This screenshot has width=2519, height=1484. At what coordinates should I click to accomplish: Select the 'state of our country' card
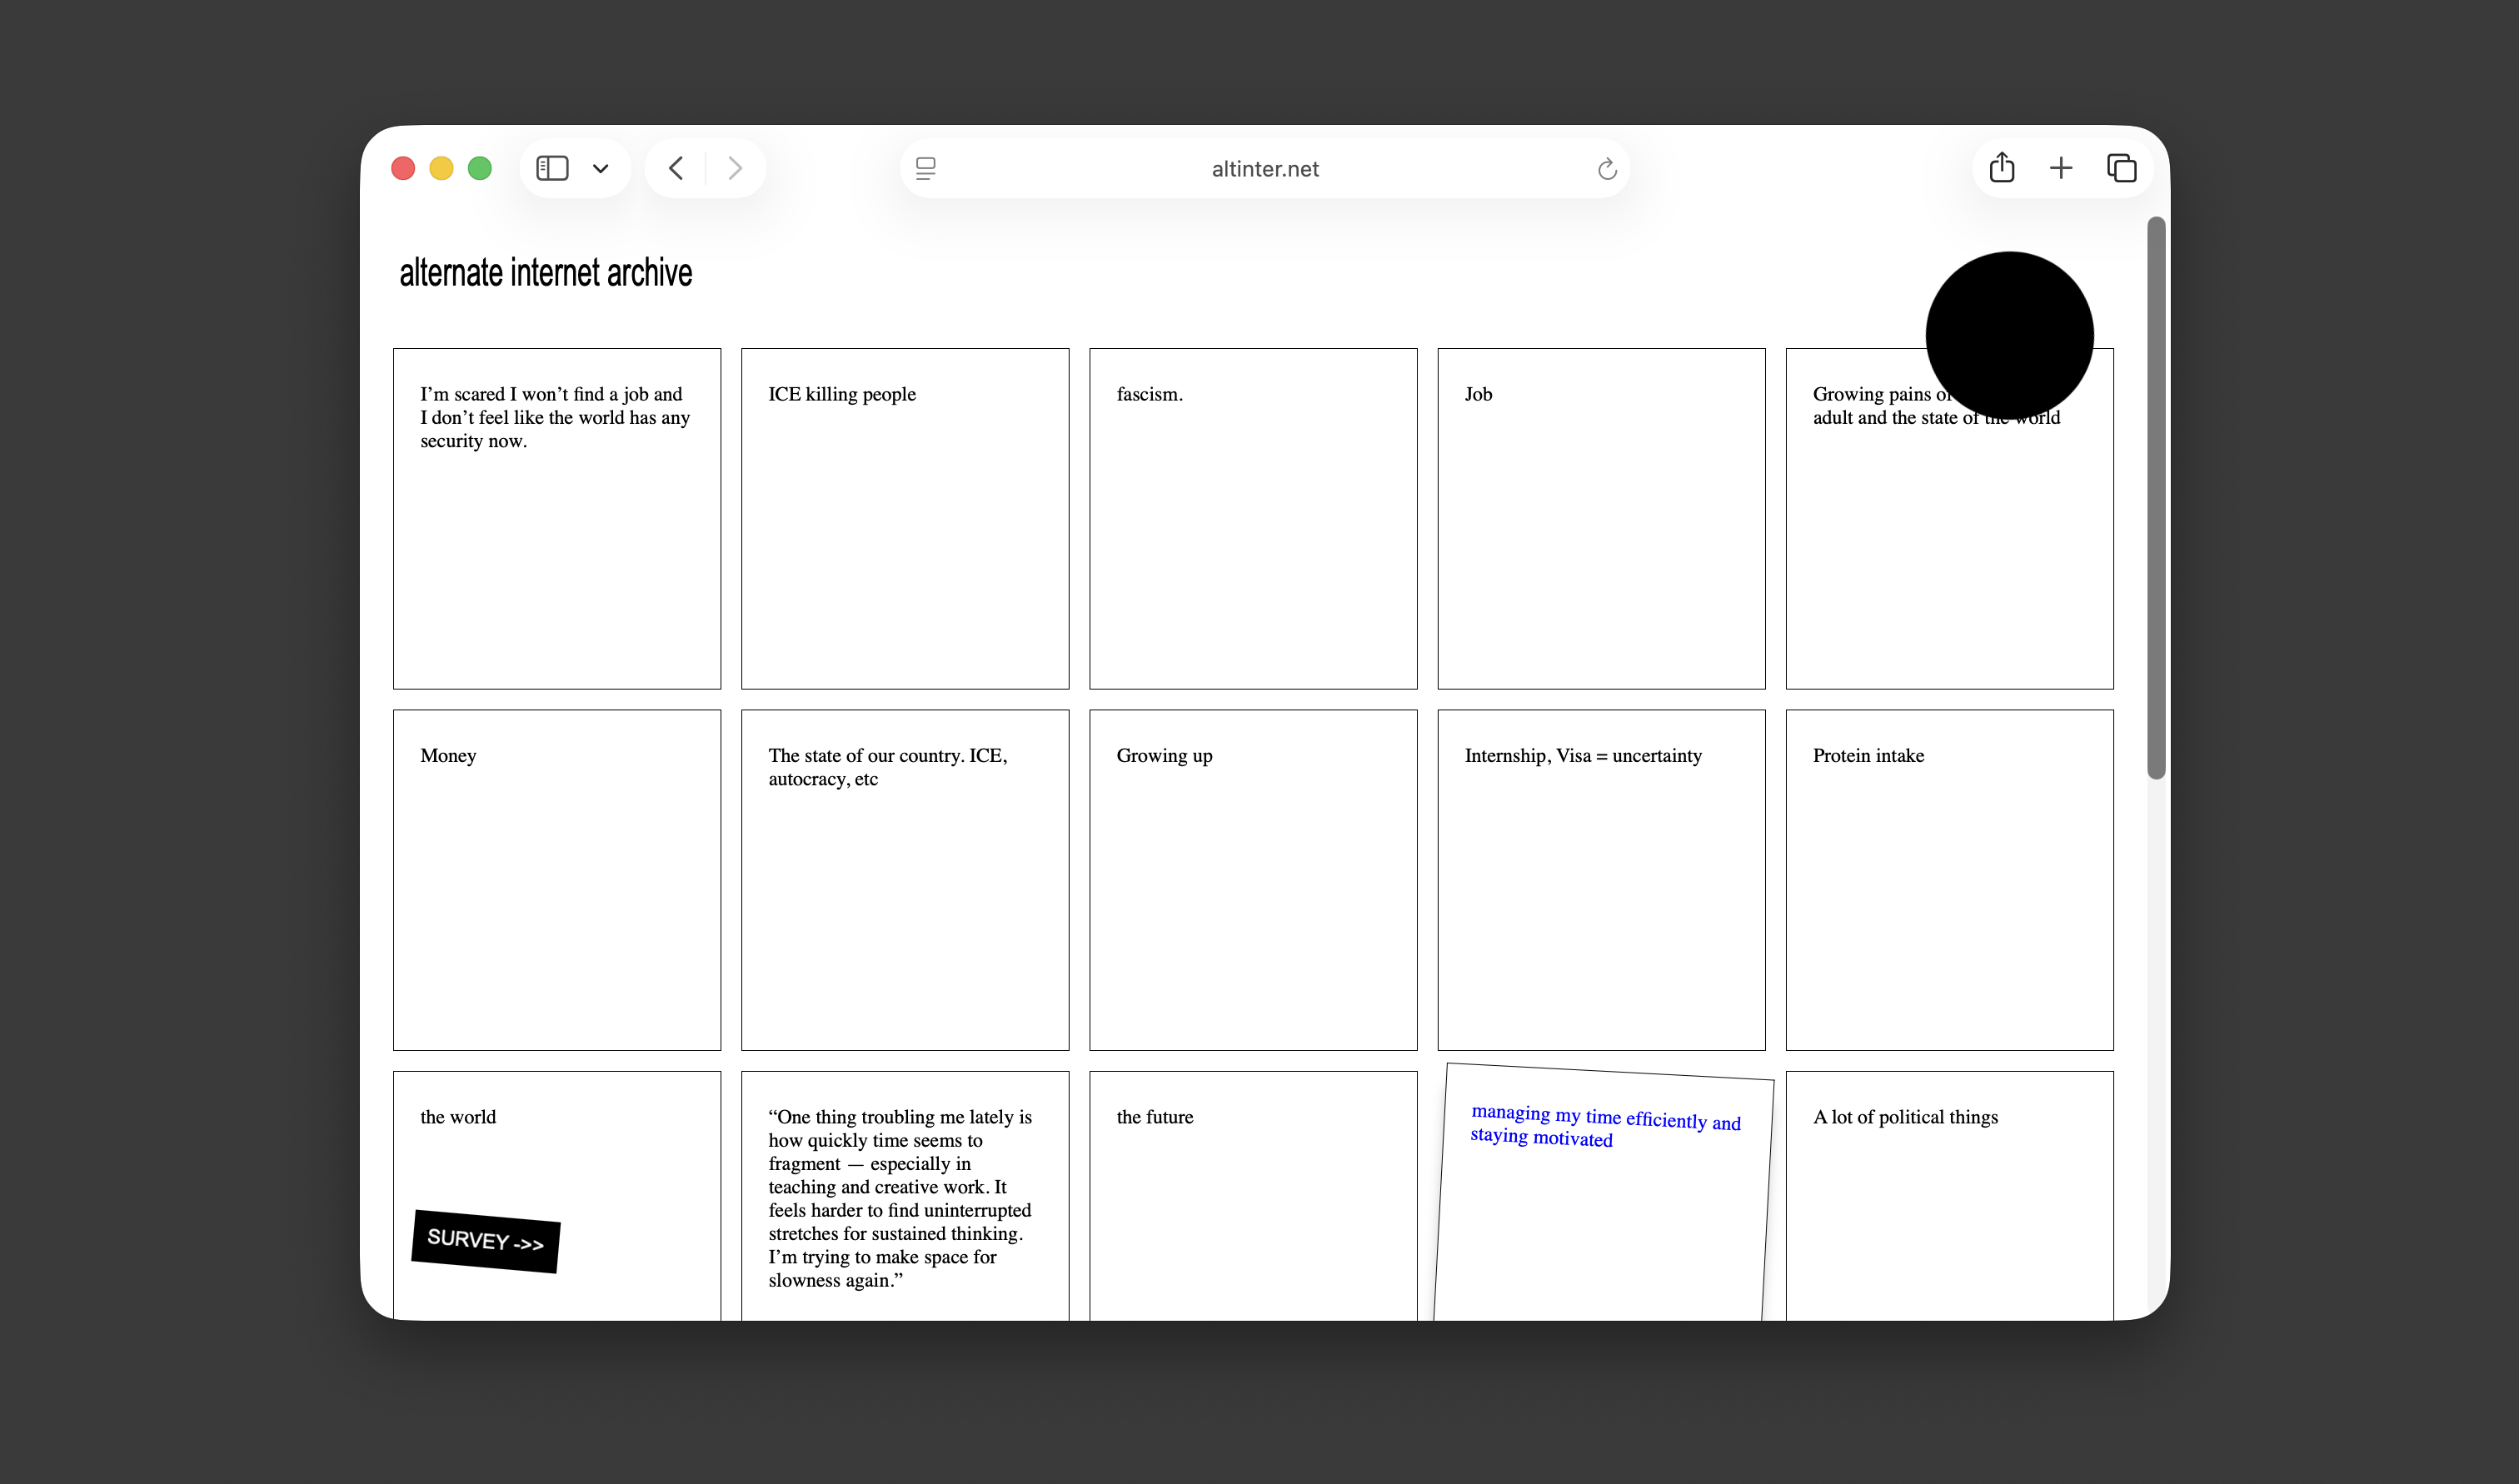point(905,880)
